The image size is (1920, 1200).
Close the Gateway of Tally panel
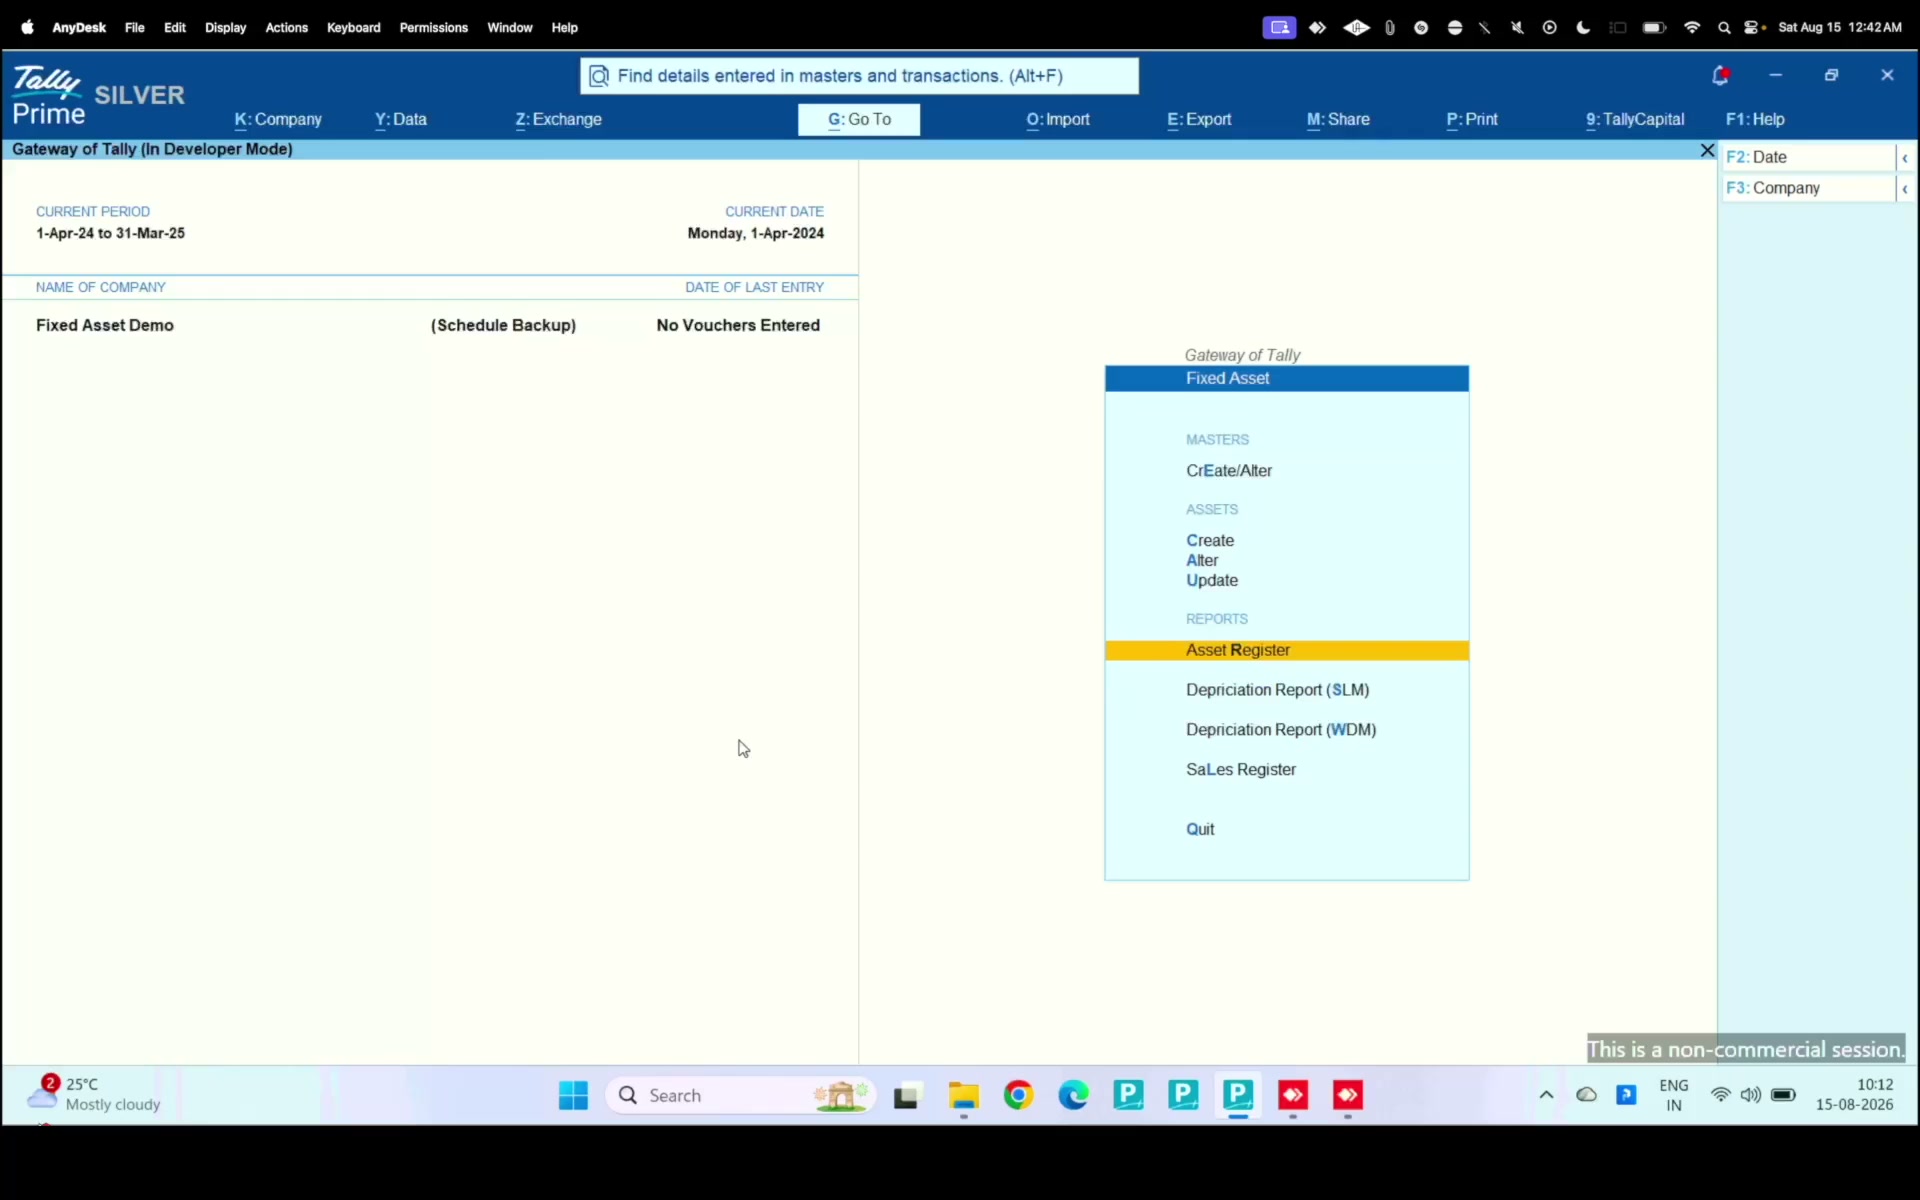[1707, 150]
